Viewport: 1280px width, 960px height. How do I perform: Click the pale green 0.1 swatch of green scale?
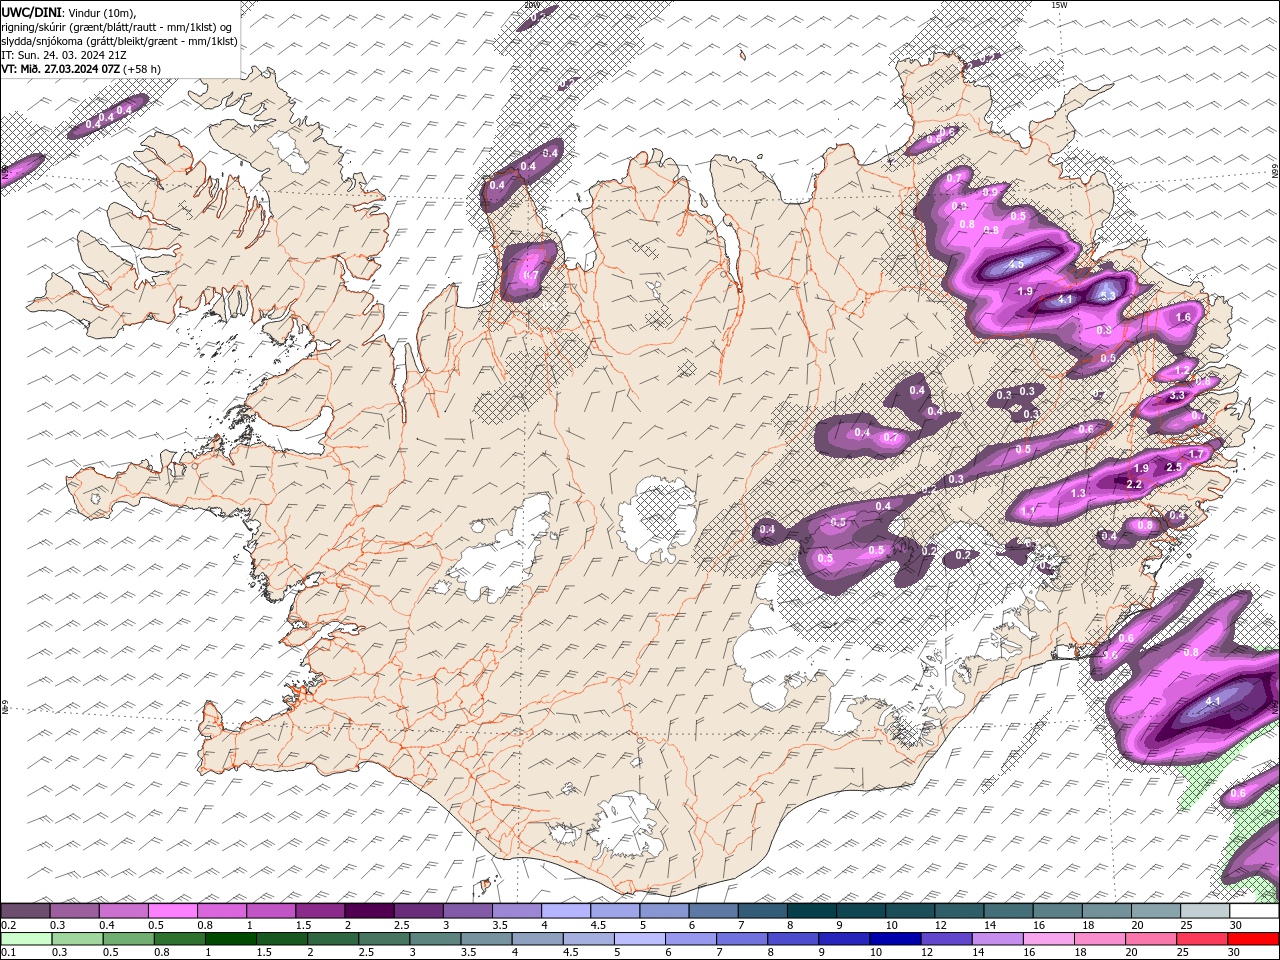coord(25,938)
